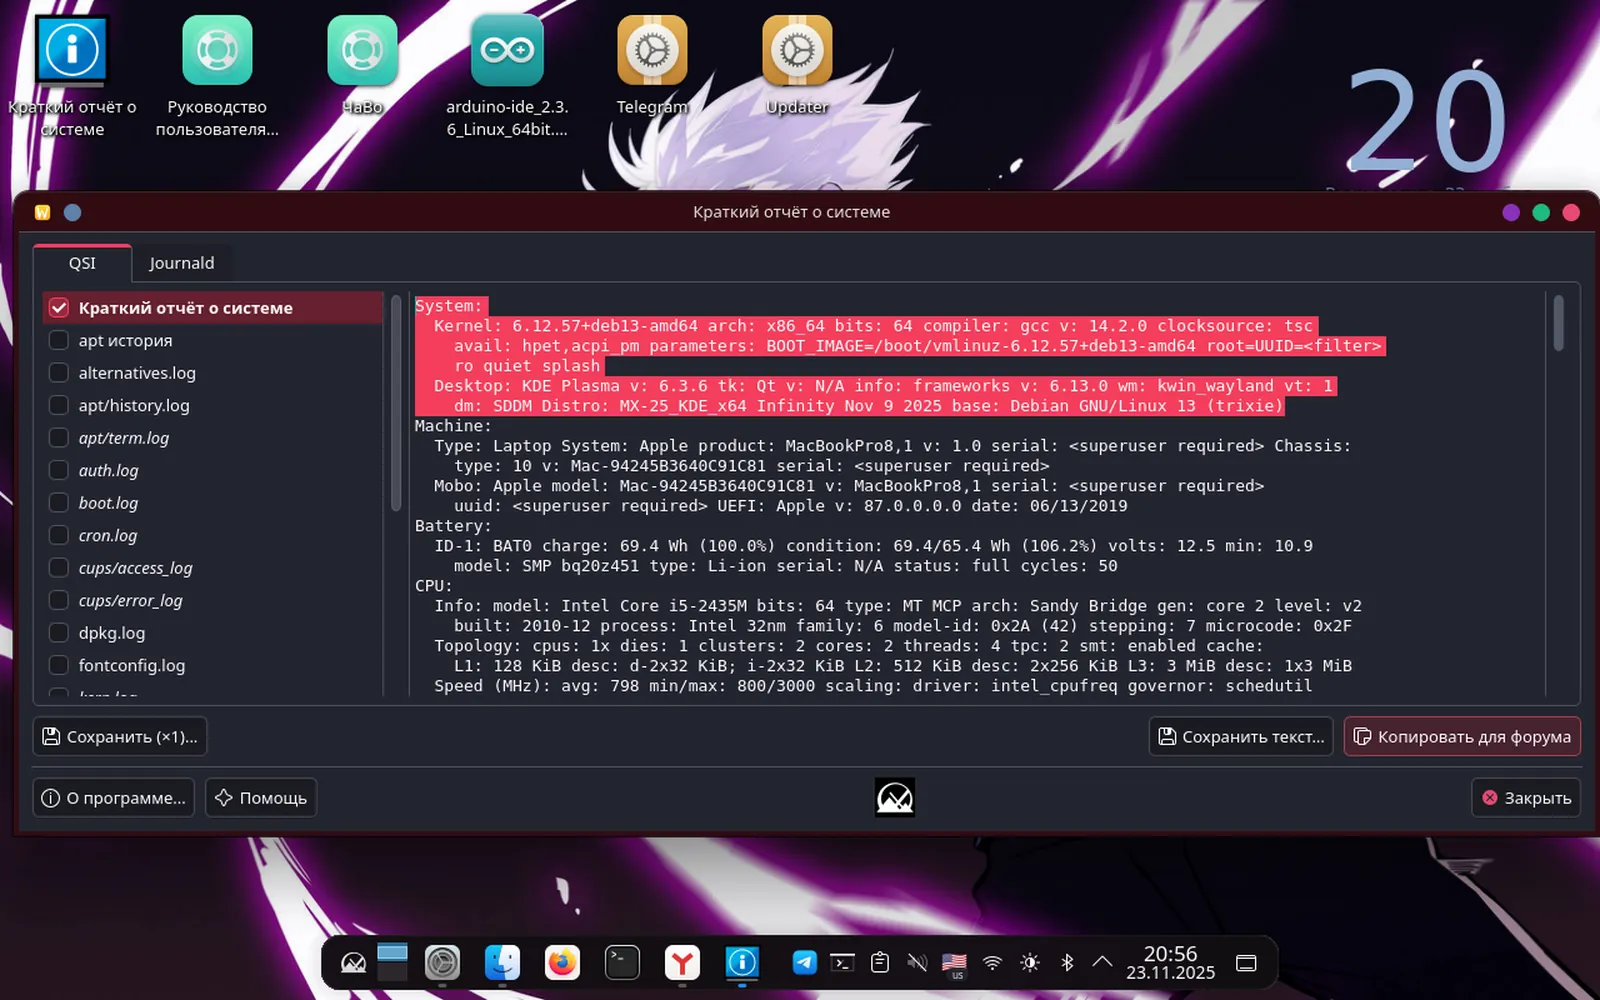
Task: Open the Finder-style file manager in dock
Action: (502, 963)
